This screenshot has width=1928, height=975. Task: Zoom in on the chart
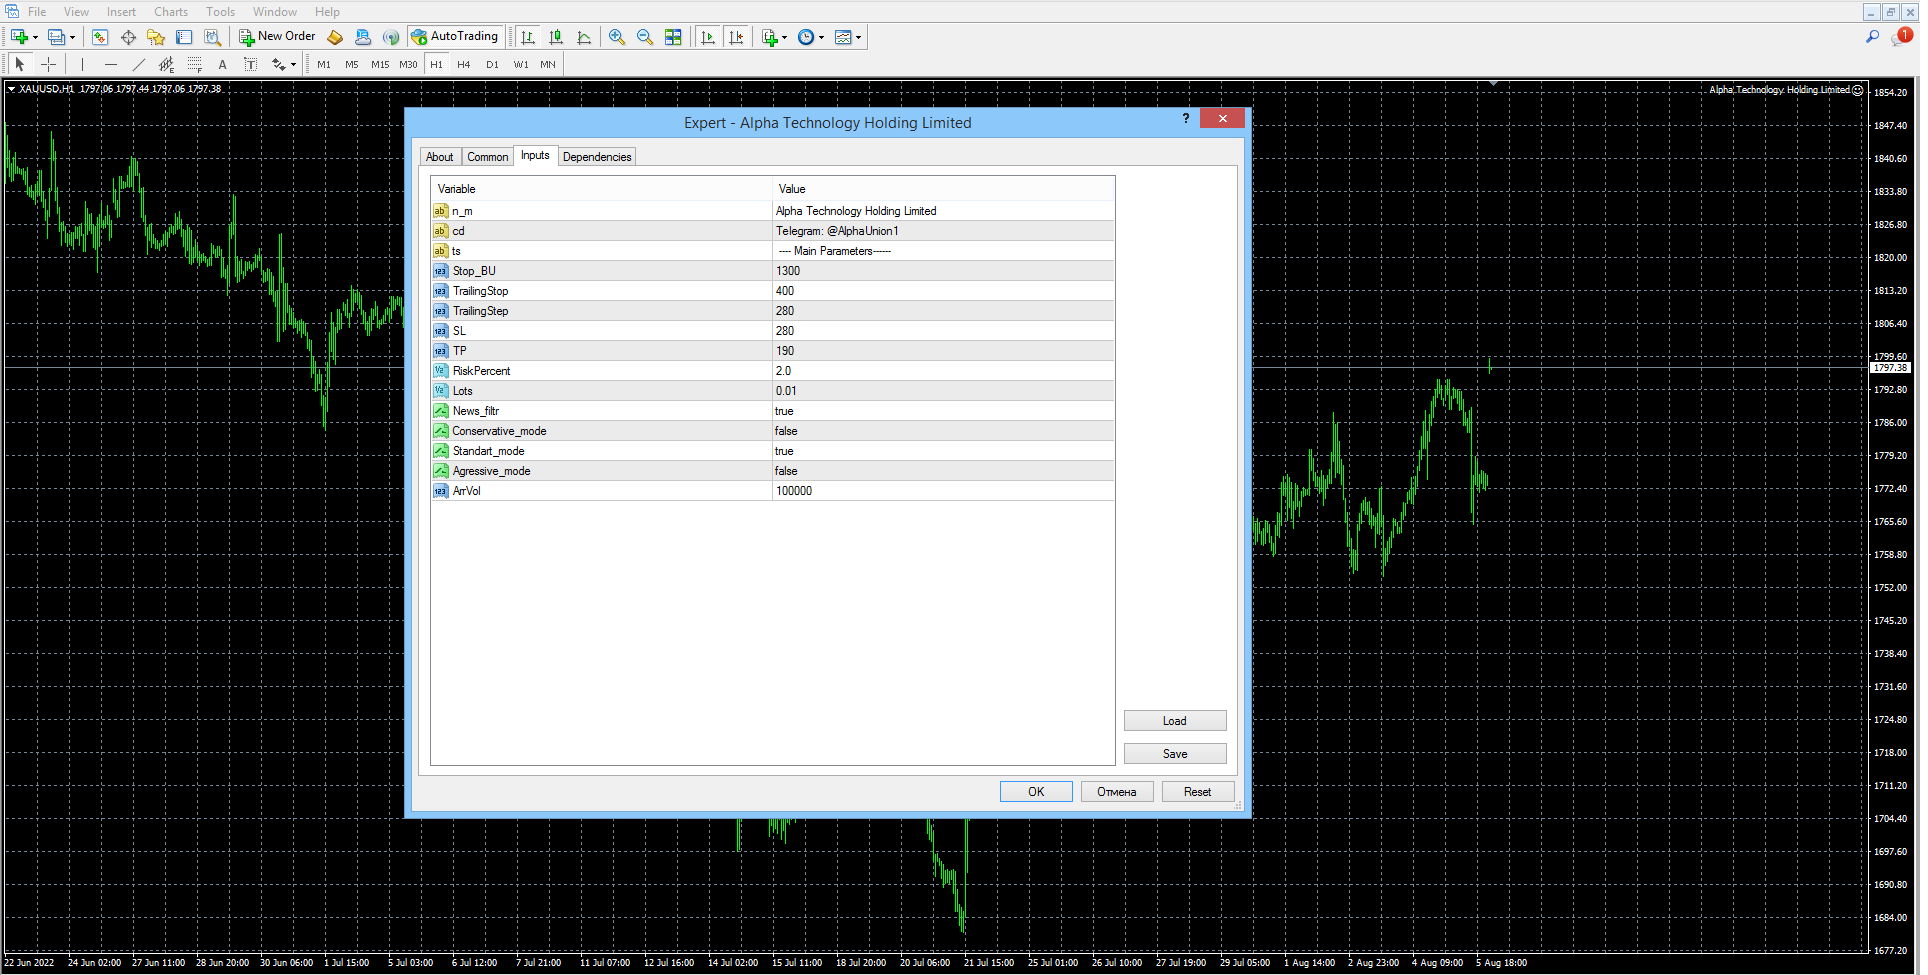click(x=617, y=37)
